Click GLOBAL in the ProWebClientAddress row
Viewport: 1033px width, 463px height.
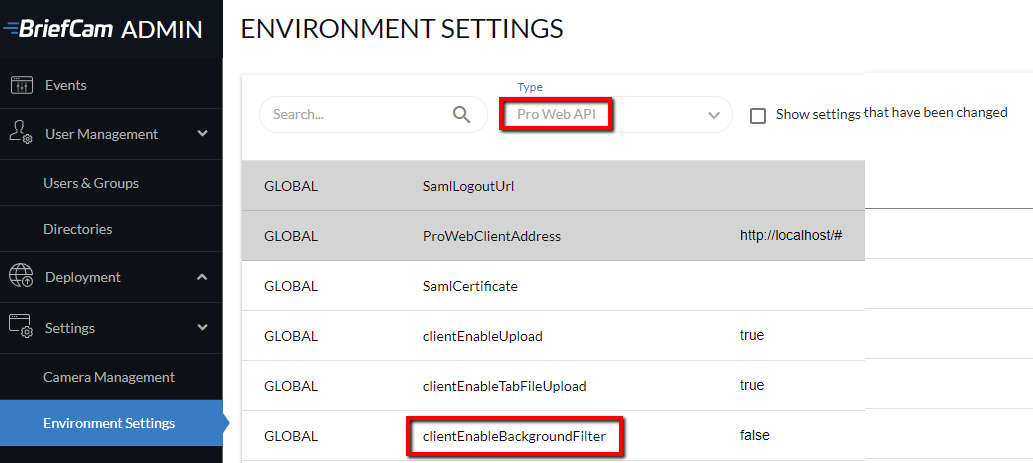[291, 236]
